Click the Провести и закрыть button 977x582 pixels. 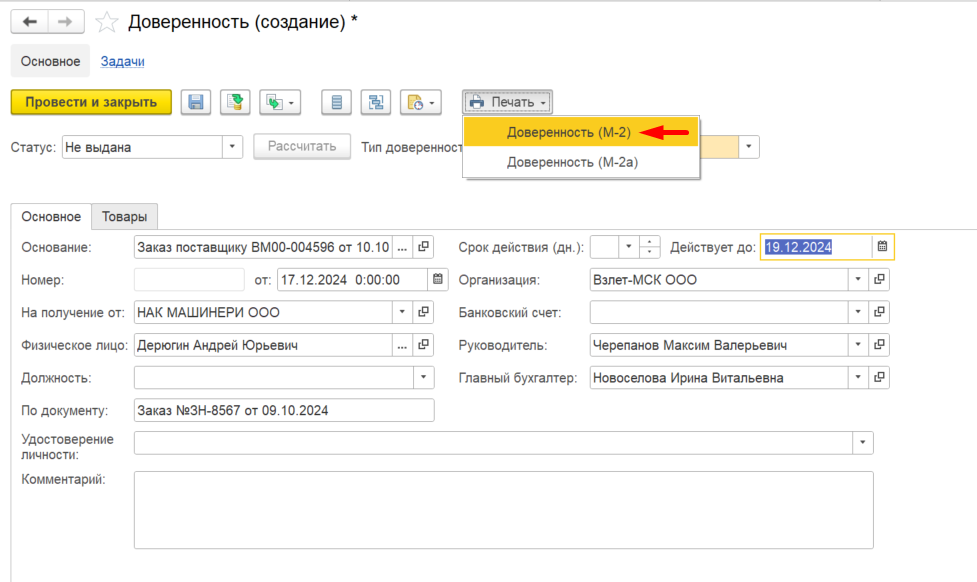coord(91,102)
